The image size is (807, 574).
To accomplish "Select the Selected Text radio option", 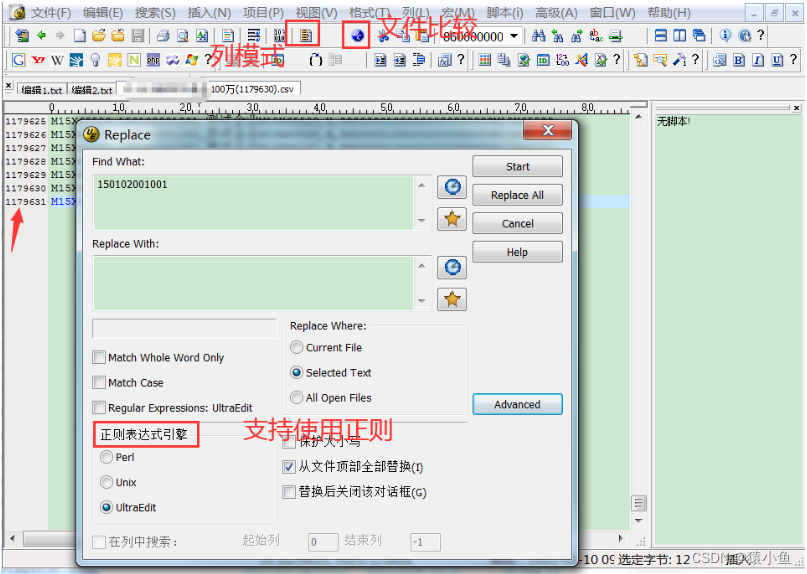I will pos(296,373).
